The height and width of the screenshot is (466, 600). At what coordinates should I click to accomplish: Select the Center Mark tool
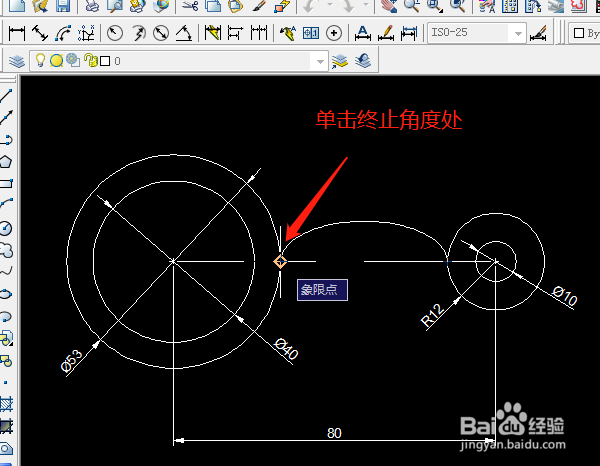(334, 33)
